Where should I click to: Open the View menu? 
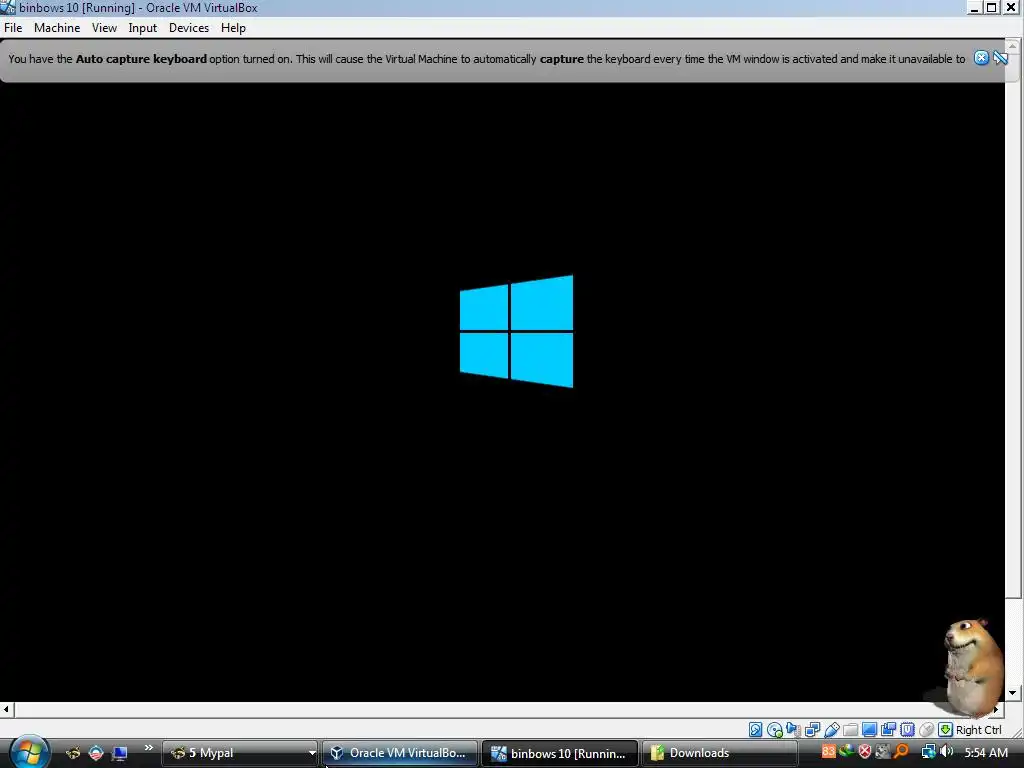[x=104, y=27]
